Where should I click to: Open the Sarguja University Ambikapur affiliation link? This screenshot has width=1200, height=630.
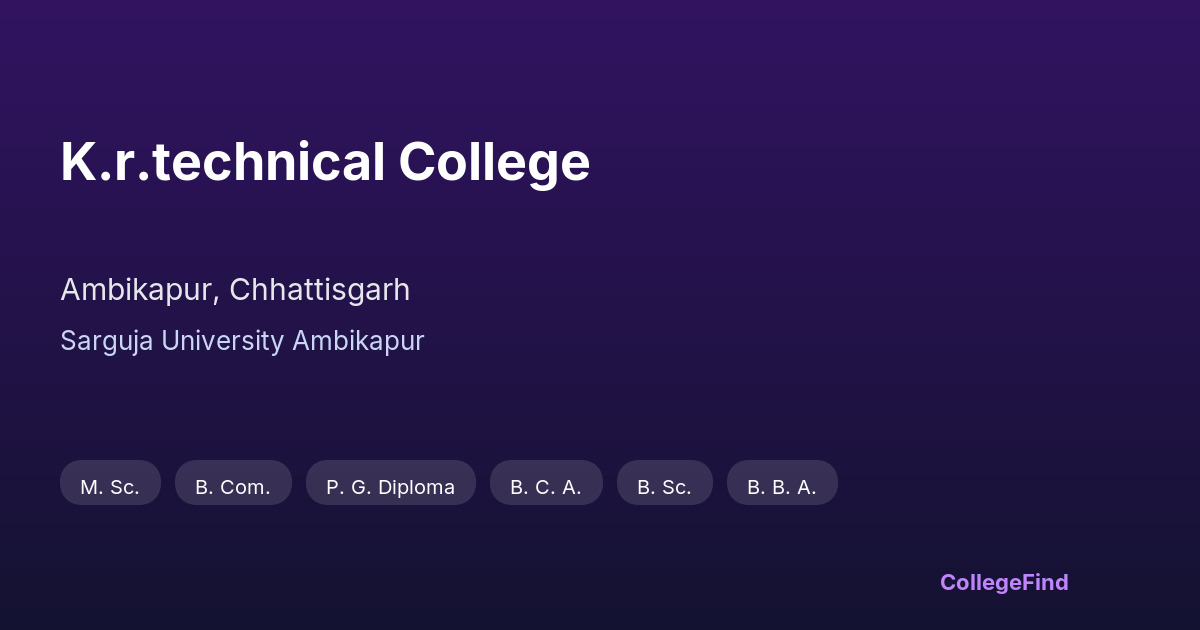[242, 341]
